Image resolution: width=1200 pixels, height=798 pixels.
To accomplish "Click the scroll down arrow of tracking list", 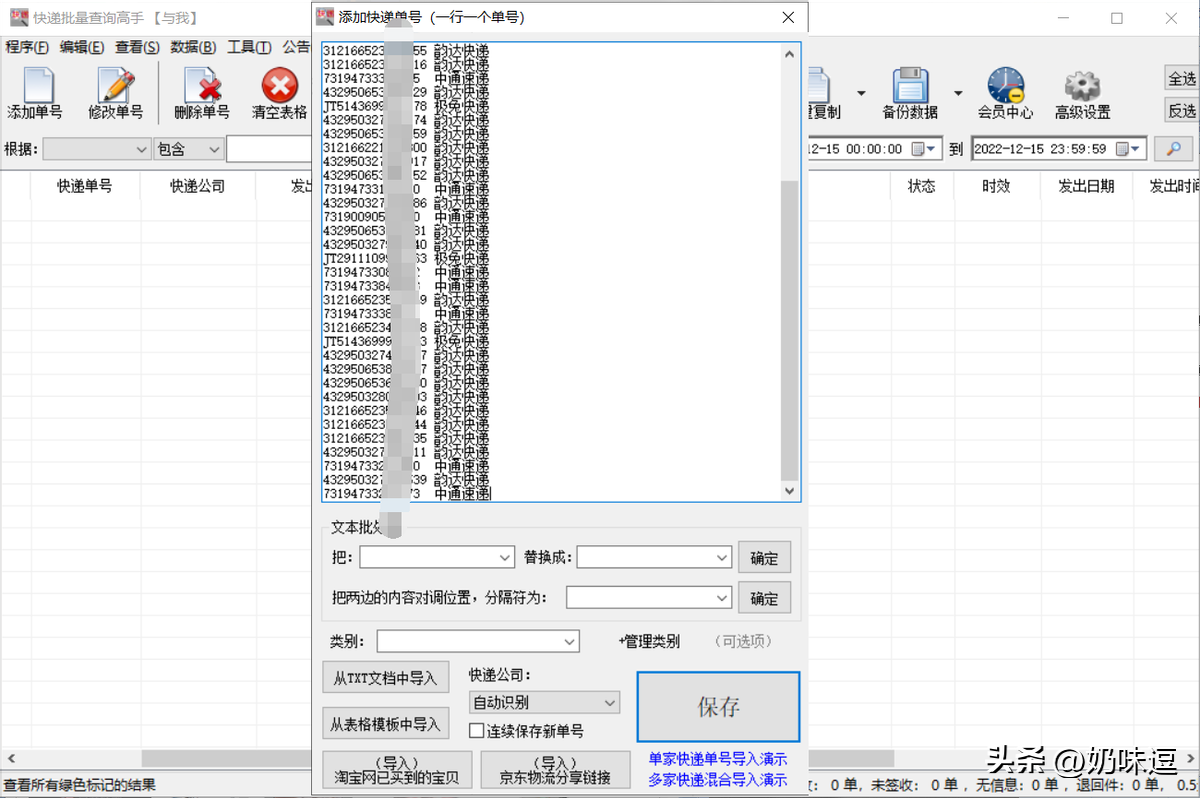I will (790, 491).
